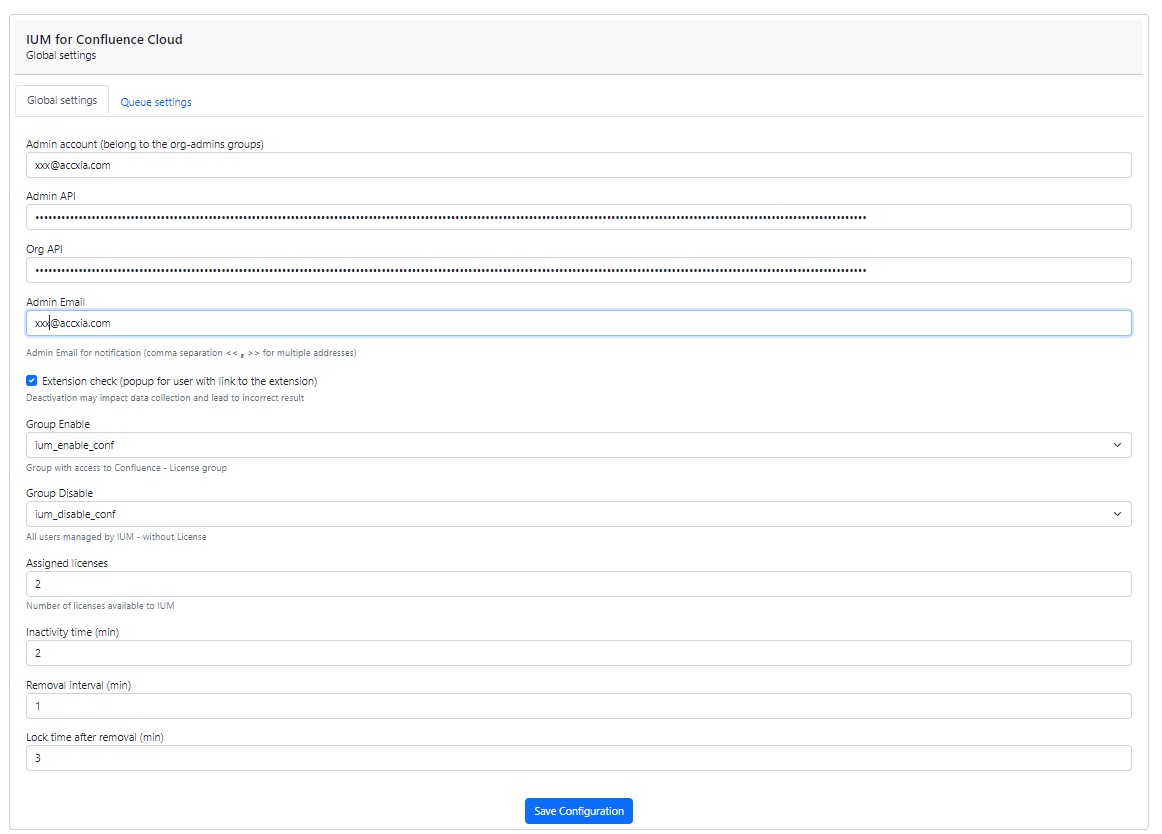Click the Lock time after removal field
1162x834 pixels.
tap(578, 758)
